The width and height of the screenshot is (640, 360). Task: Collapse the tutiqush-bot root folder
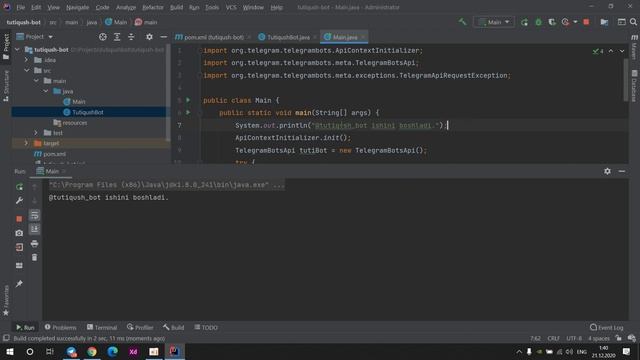coord(17,49)
